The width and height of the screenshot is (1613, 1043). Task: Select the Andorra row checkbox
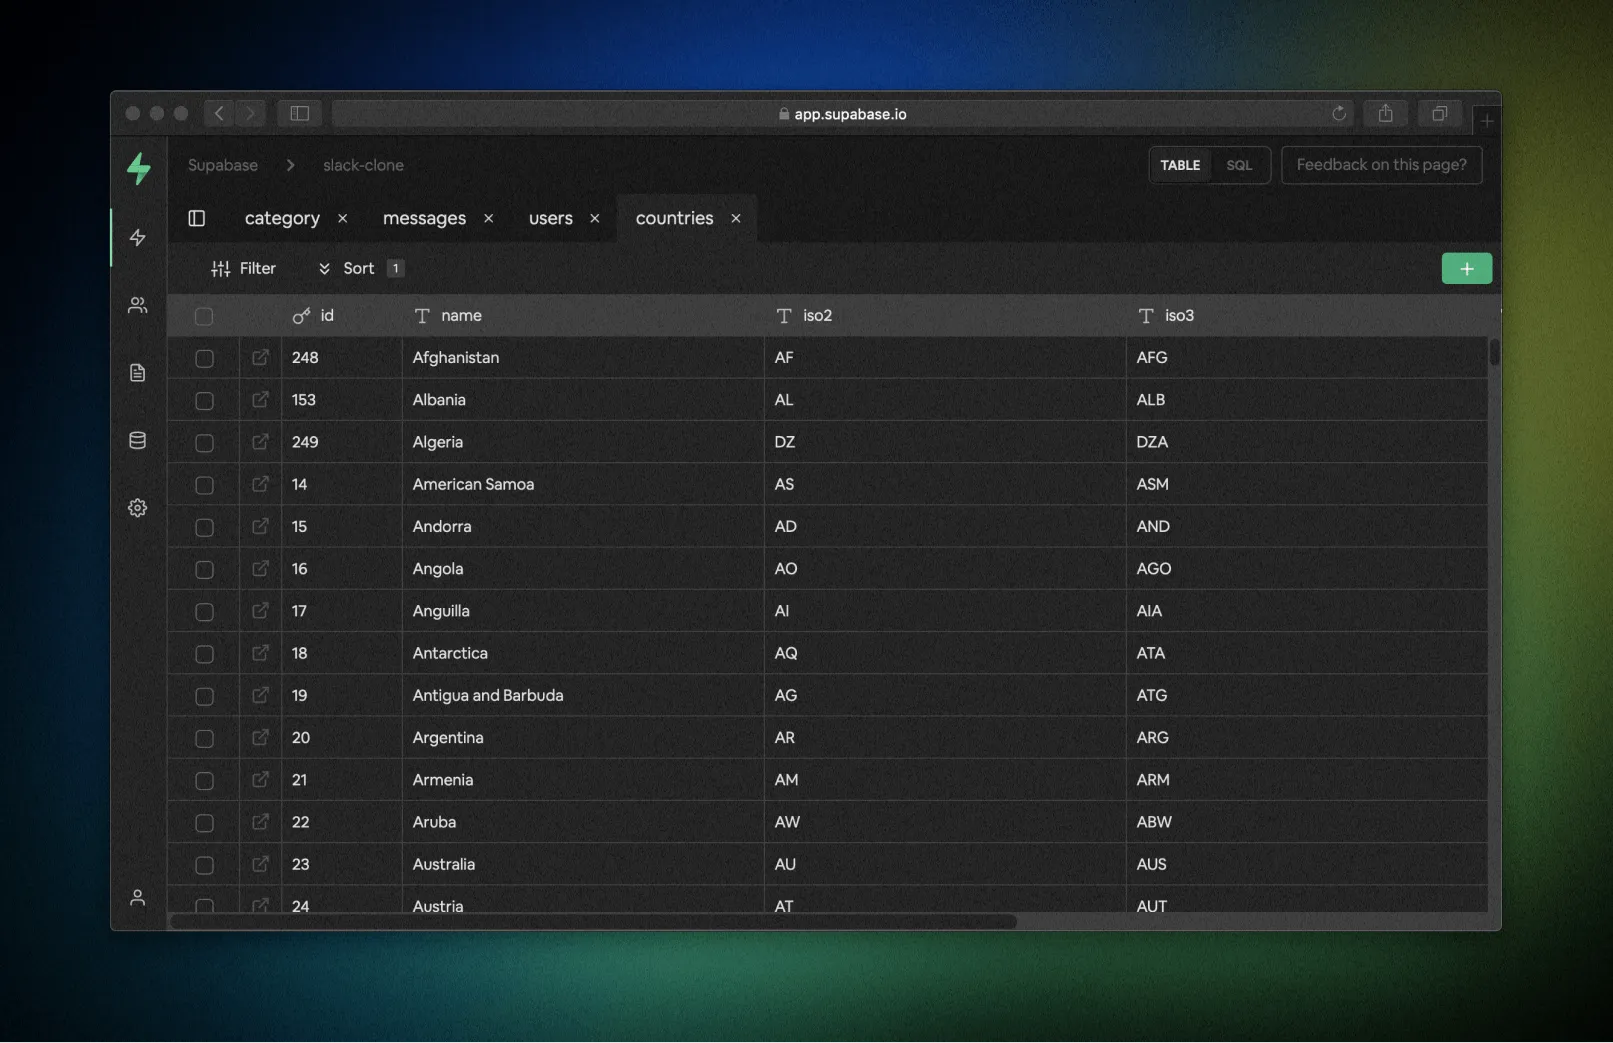(204, 527)
